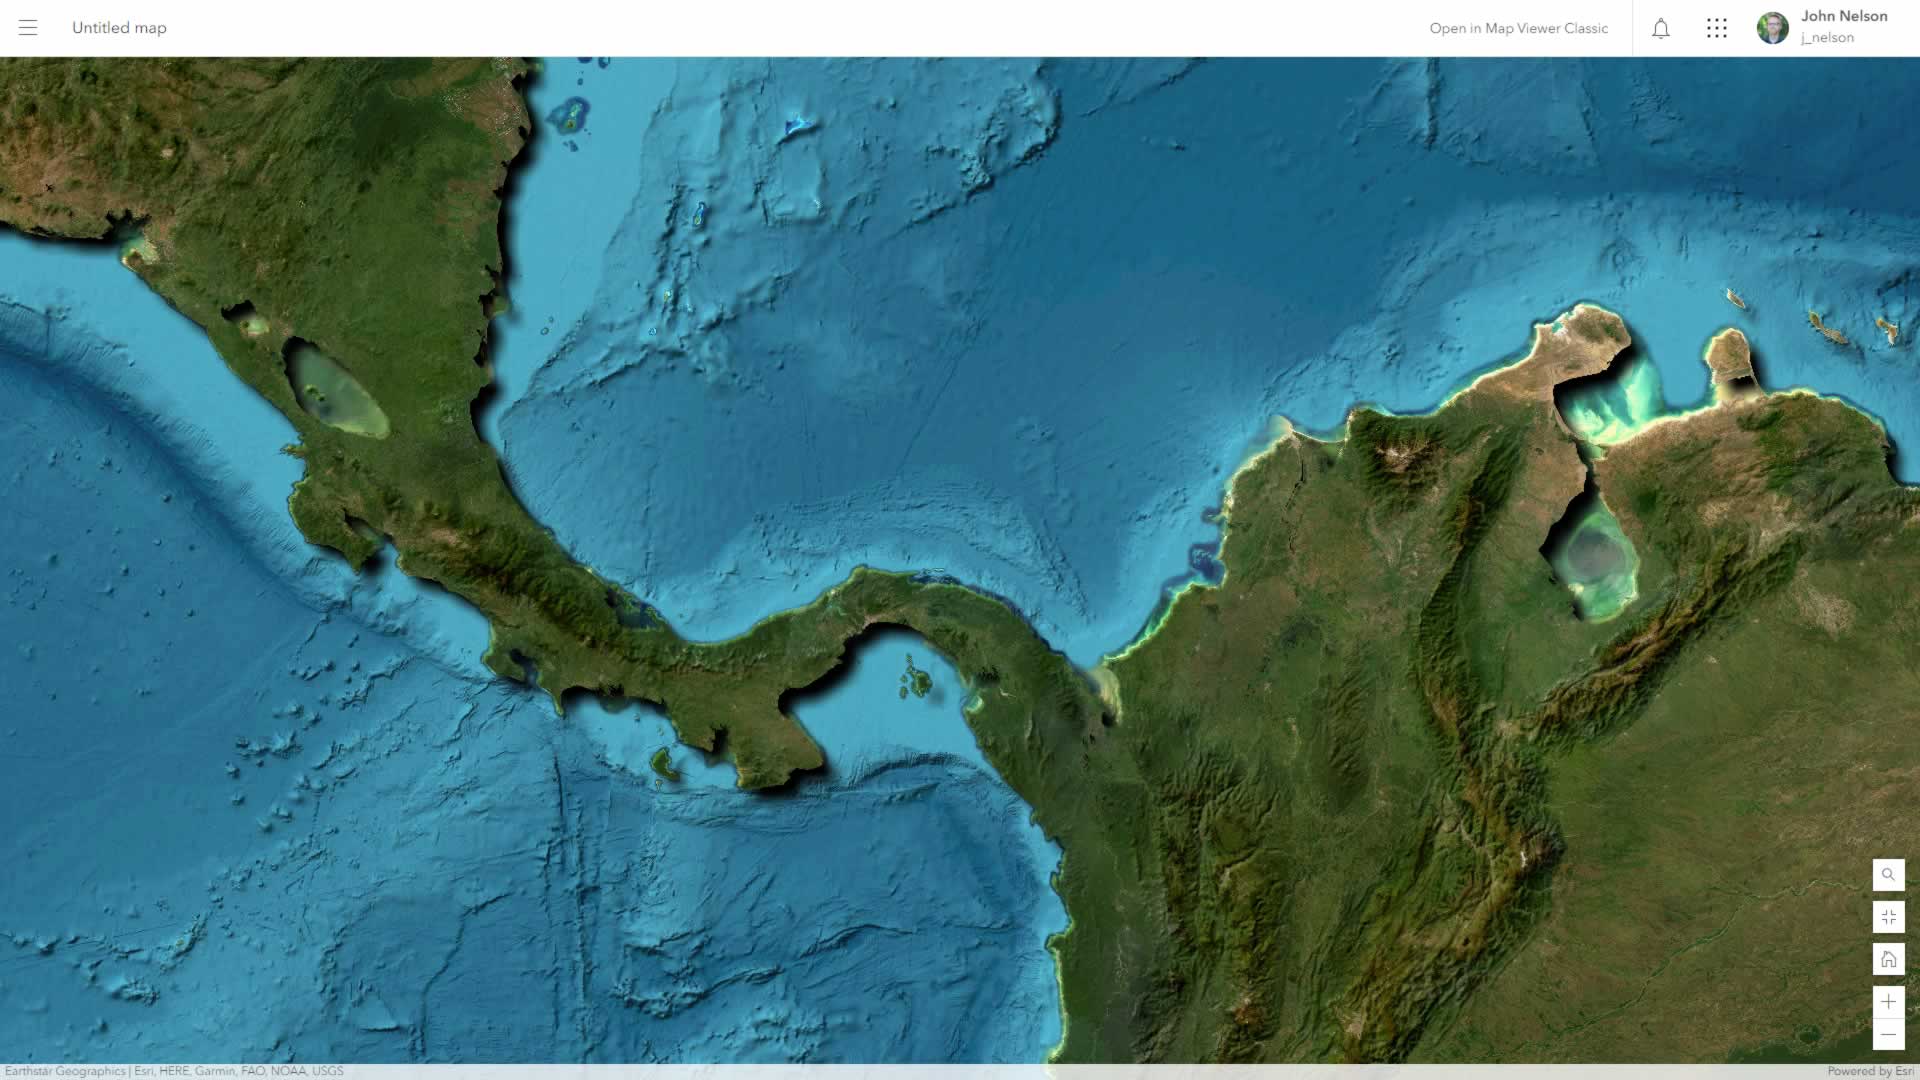1920x1080 pixels.
Task: Expand the John Nelson account menu
Action: (1844, 16)
